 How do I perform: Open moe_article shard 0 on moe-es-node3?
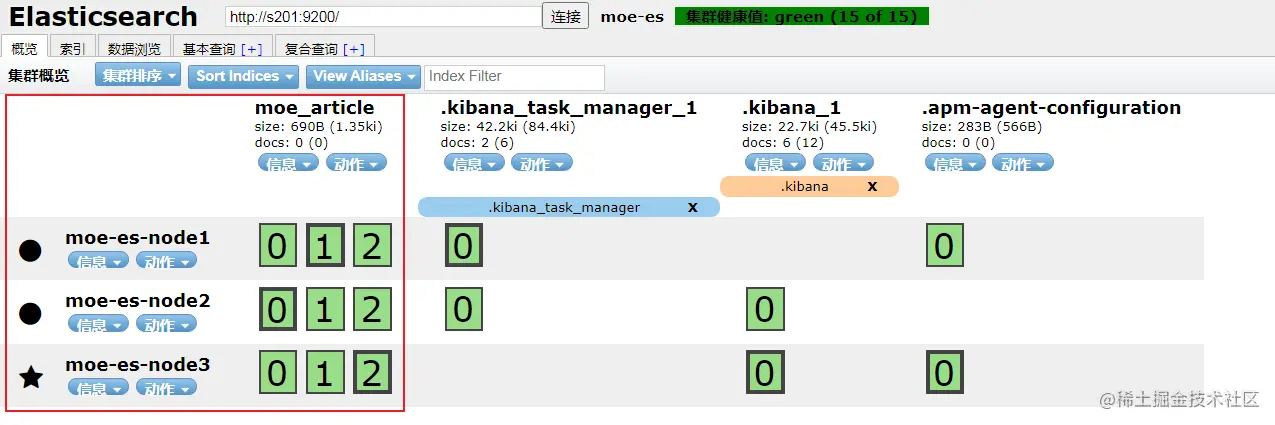pyautogui.click(x=278, y=373)
